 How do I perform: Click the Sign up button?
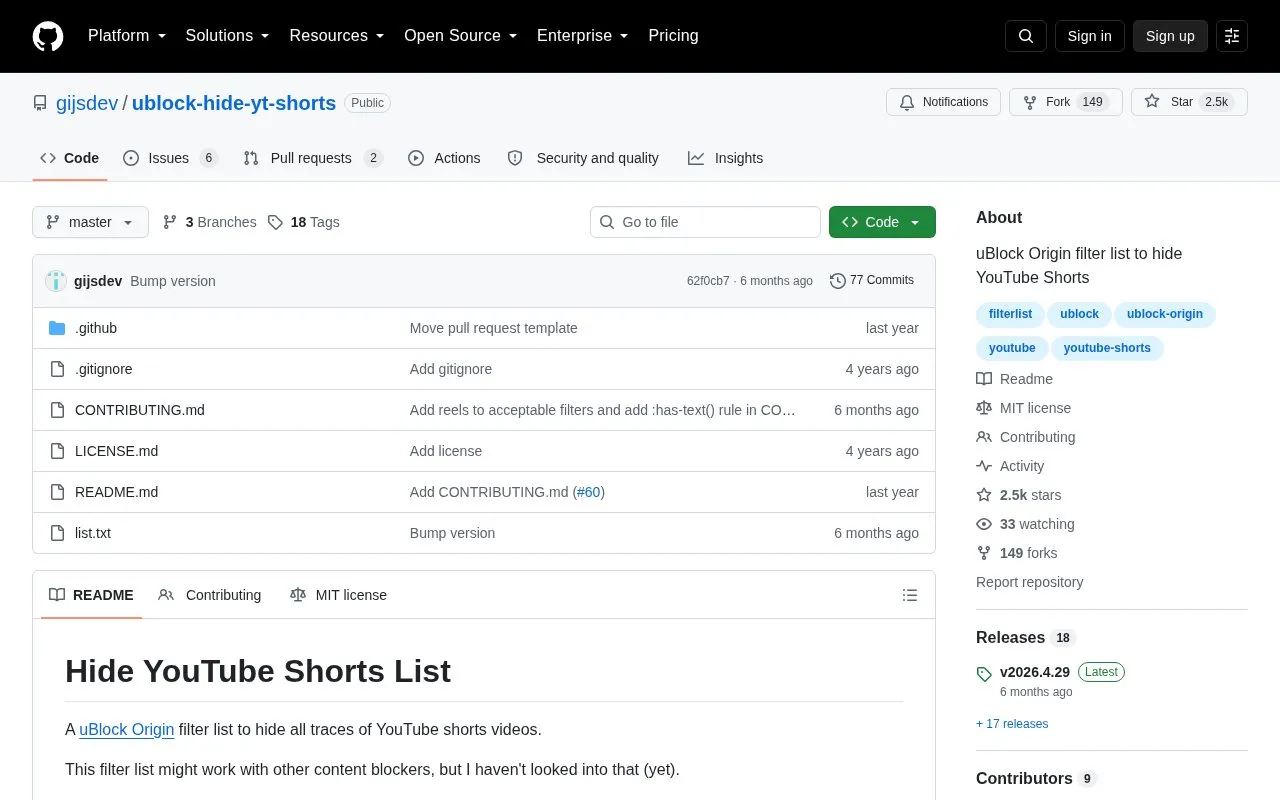(x=1170, y=36)
